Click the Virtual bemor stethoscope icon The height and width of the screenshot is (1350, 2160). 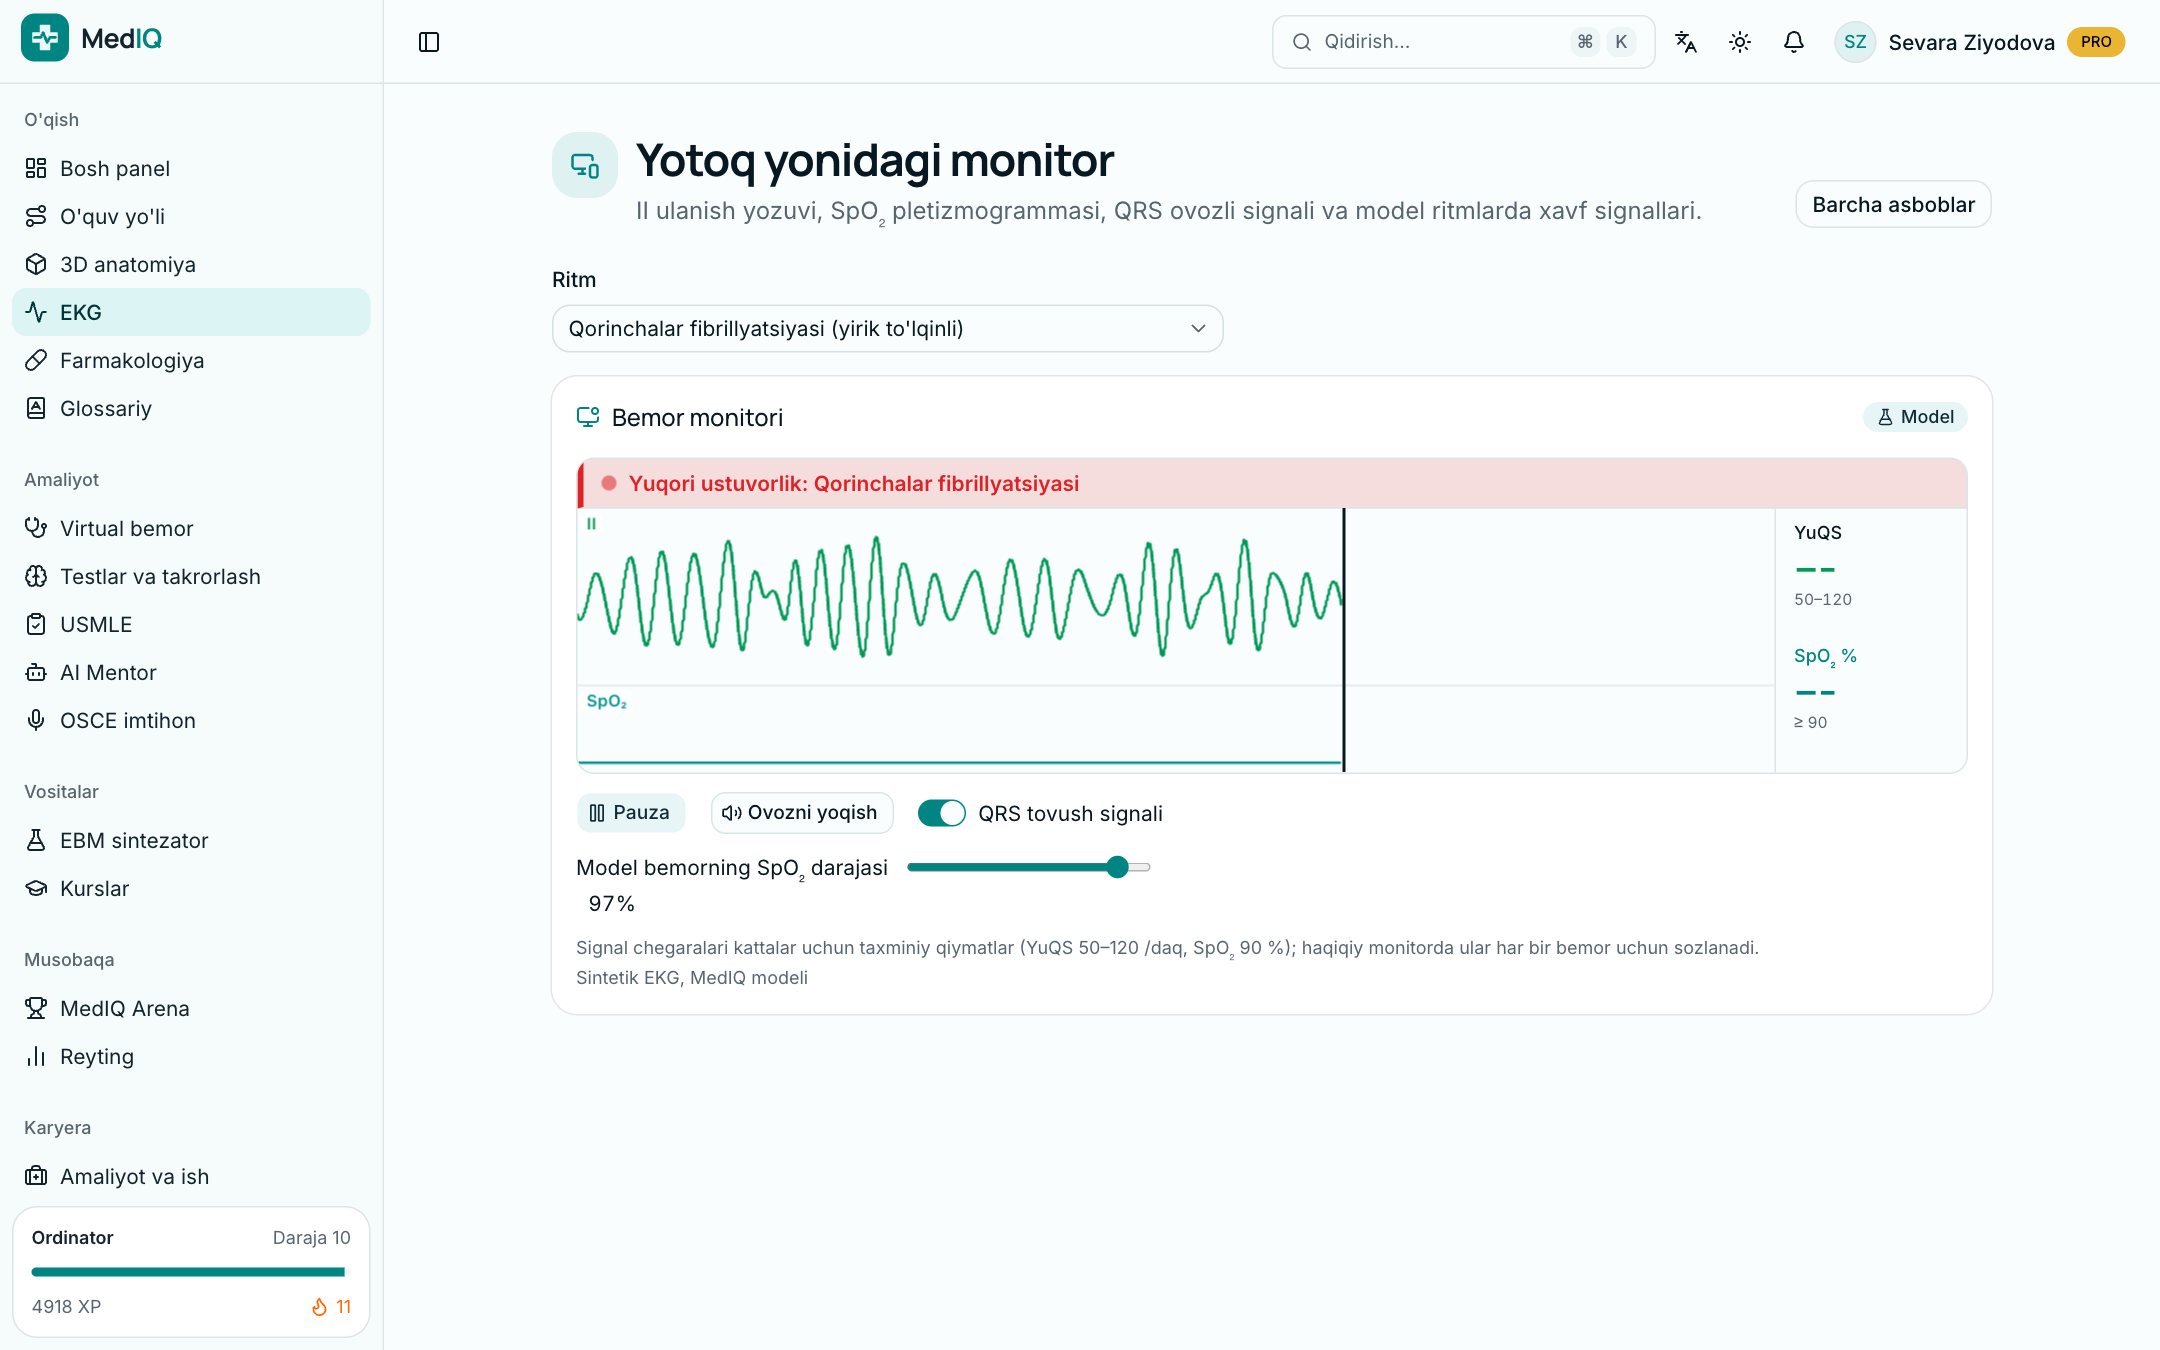(x=36, y=528)
